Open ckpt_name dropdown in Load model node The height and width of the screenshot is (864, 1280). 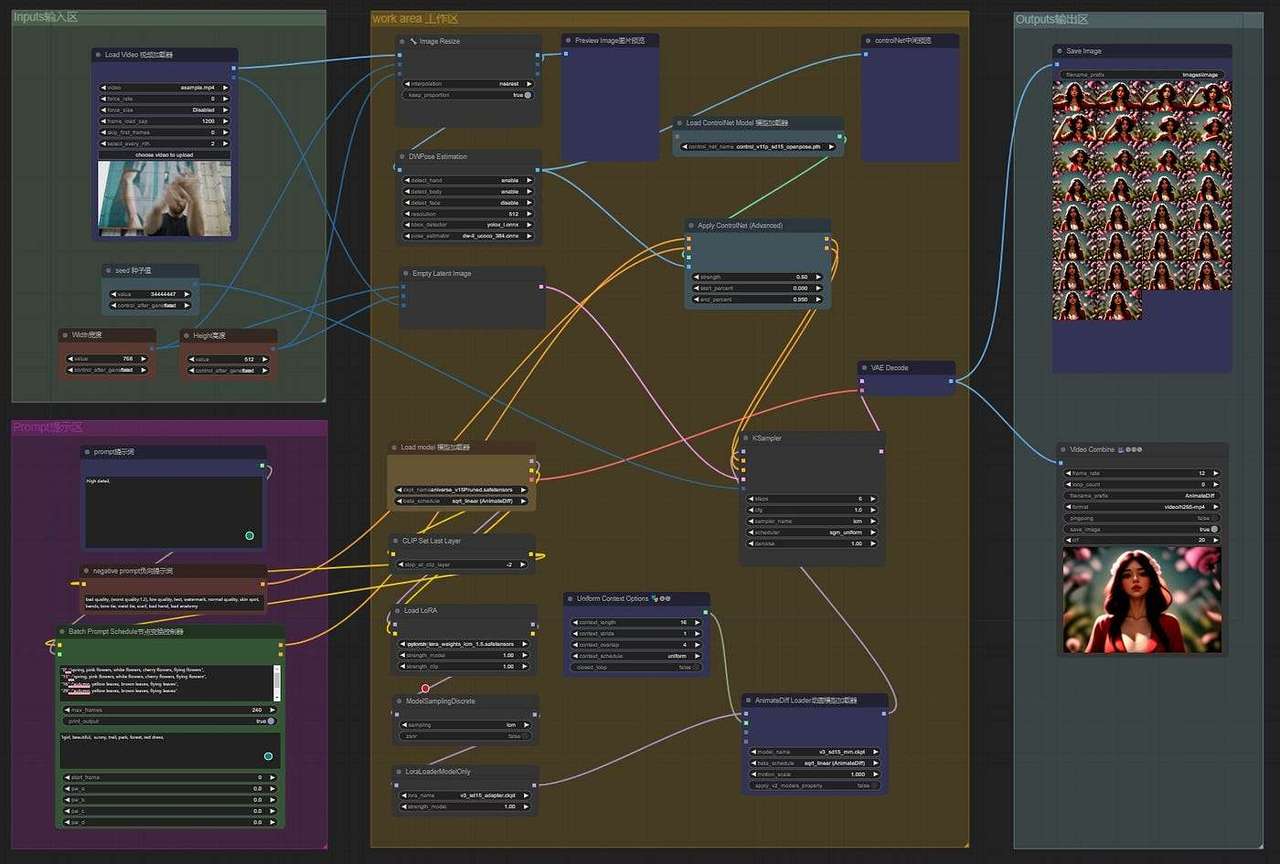point(461,490)
